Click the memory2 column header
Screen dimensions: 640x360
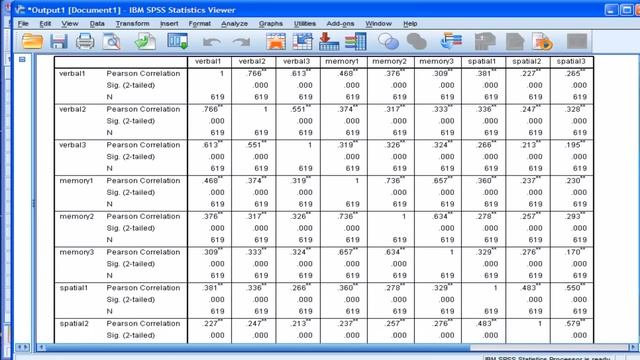tap(389, 61)
